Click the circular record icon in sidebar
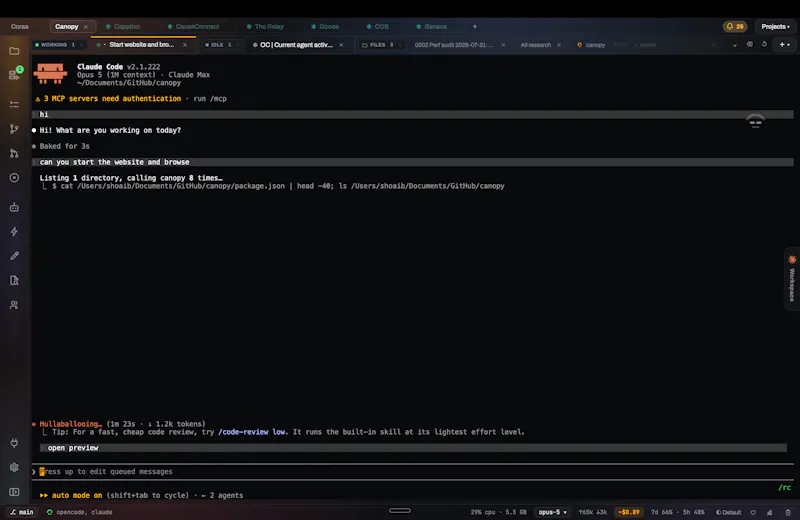 [x=14, y=178]
